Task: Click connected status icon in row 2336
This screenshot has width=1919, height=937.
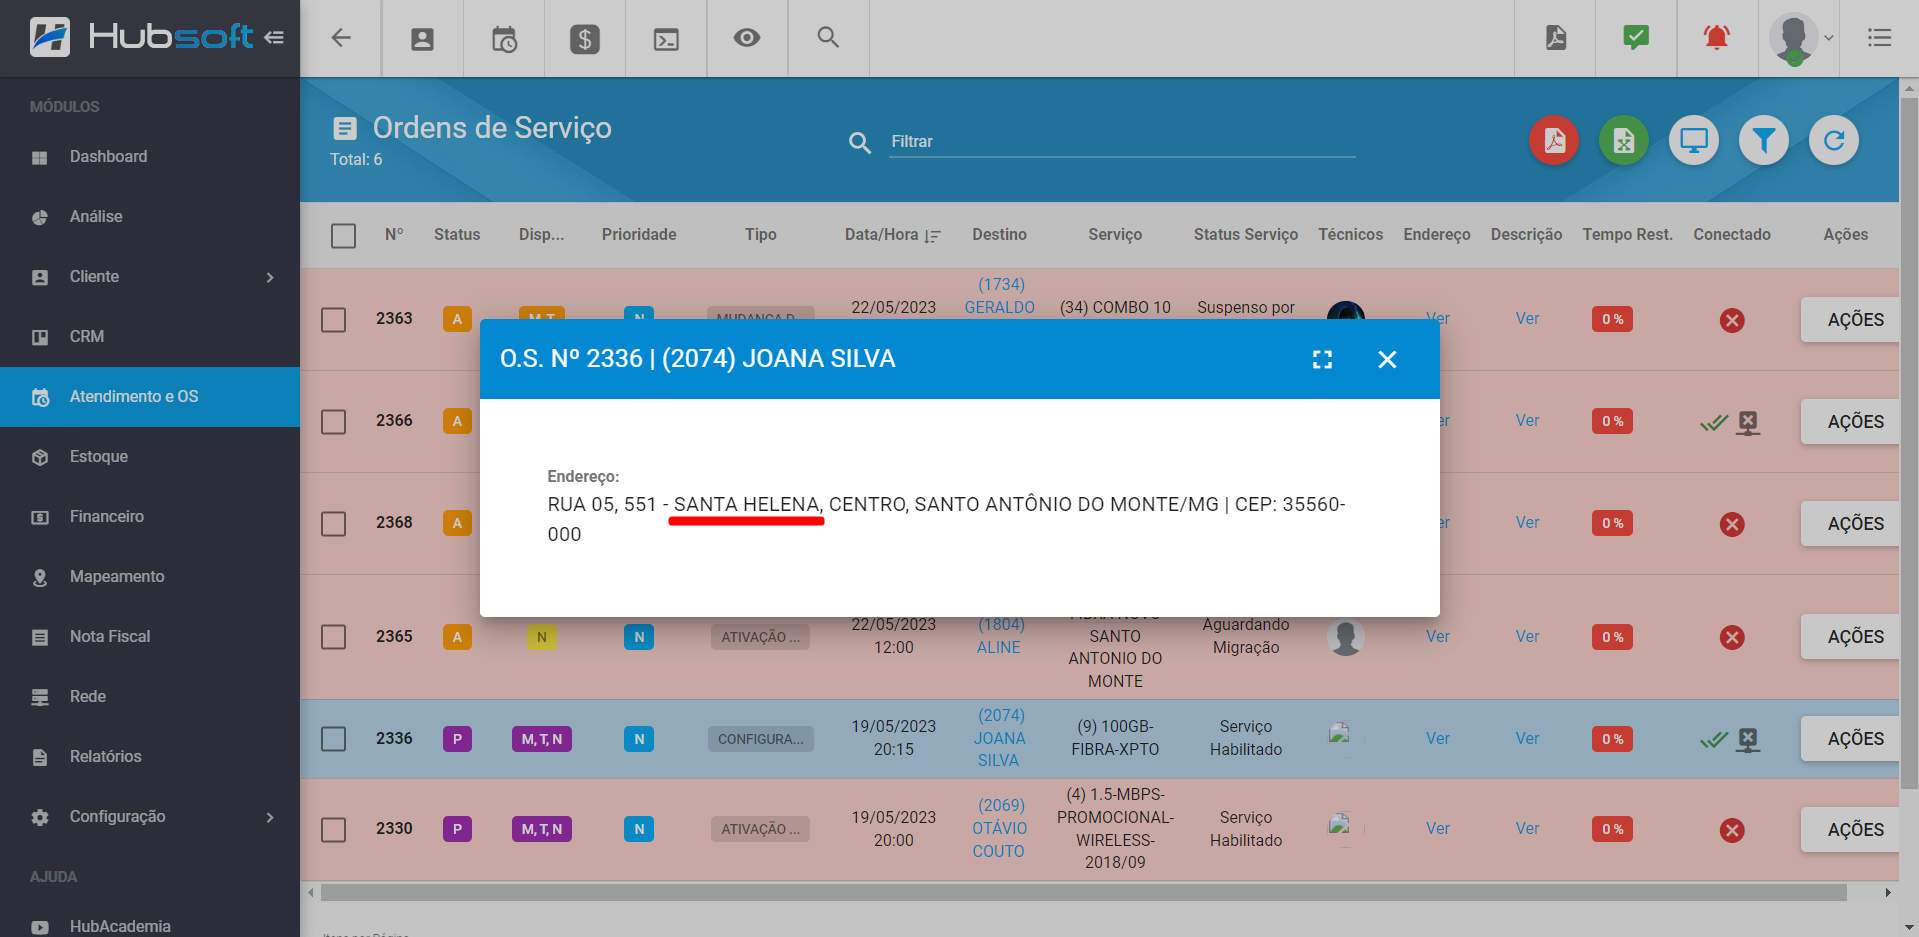Action: 1714,740
